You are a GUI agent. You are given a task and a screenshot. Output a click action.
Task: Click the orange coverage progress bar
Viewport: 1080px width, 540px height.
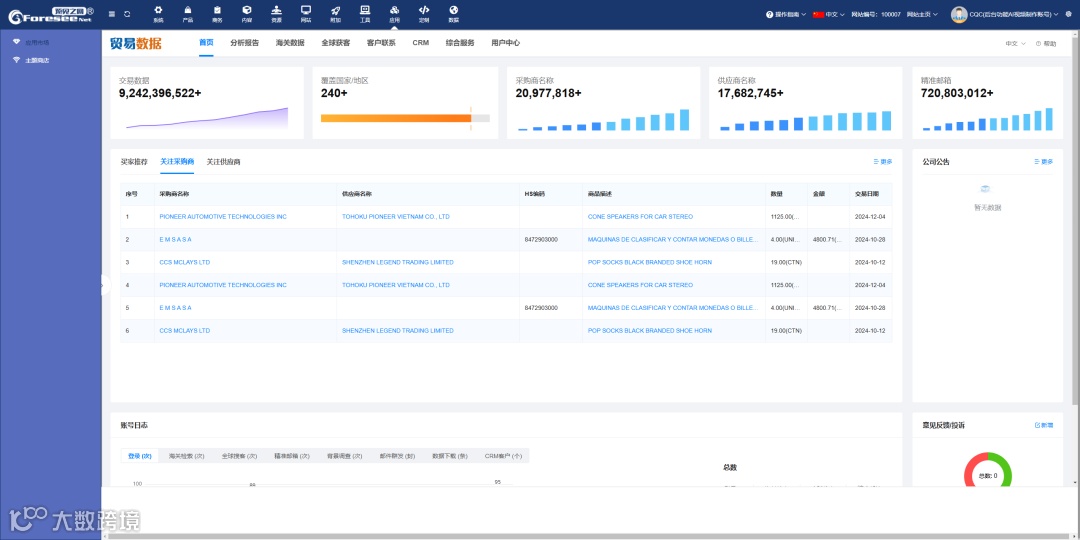[x=396, y=118]
